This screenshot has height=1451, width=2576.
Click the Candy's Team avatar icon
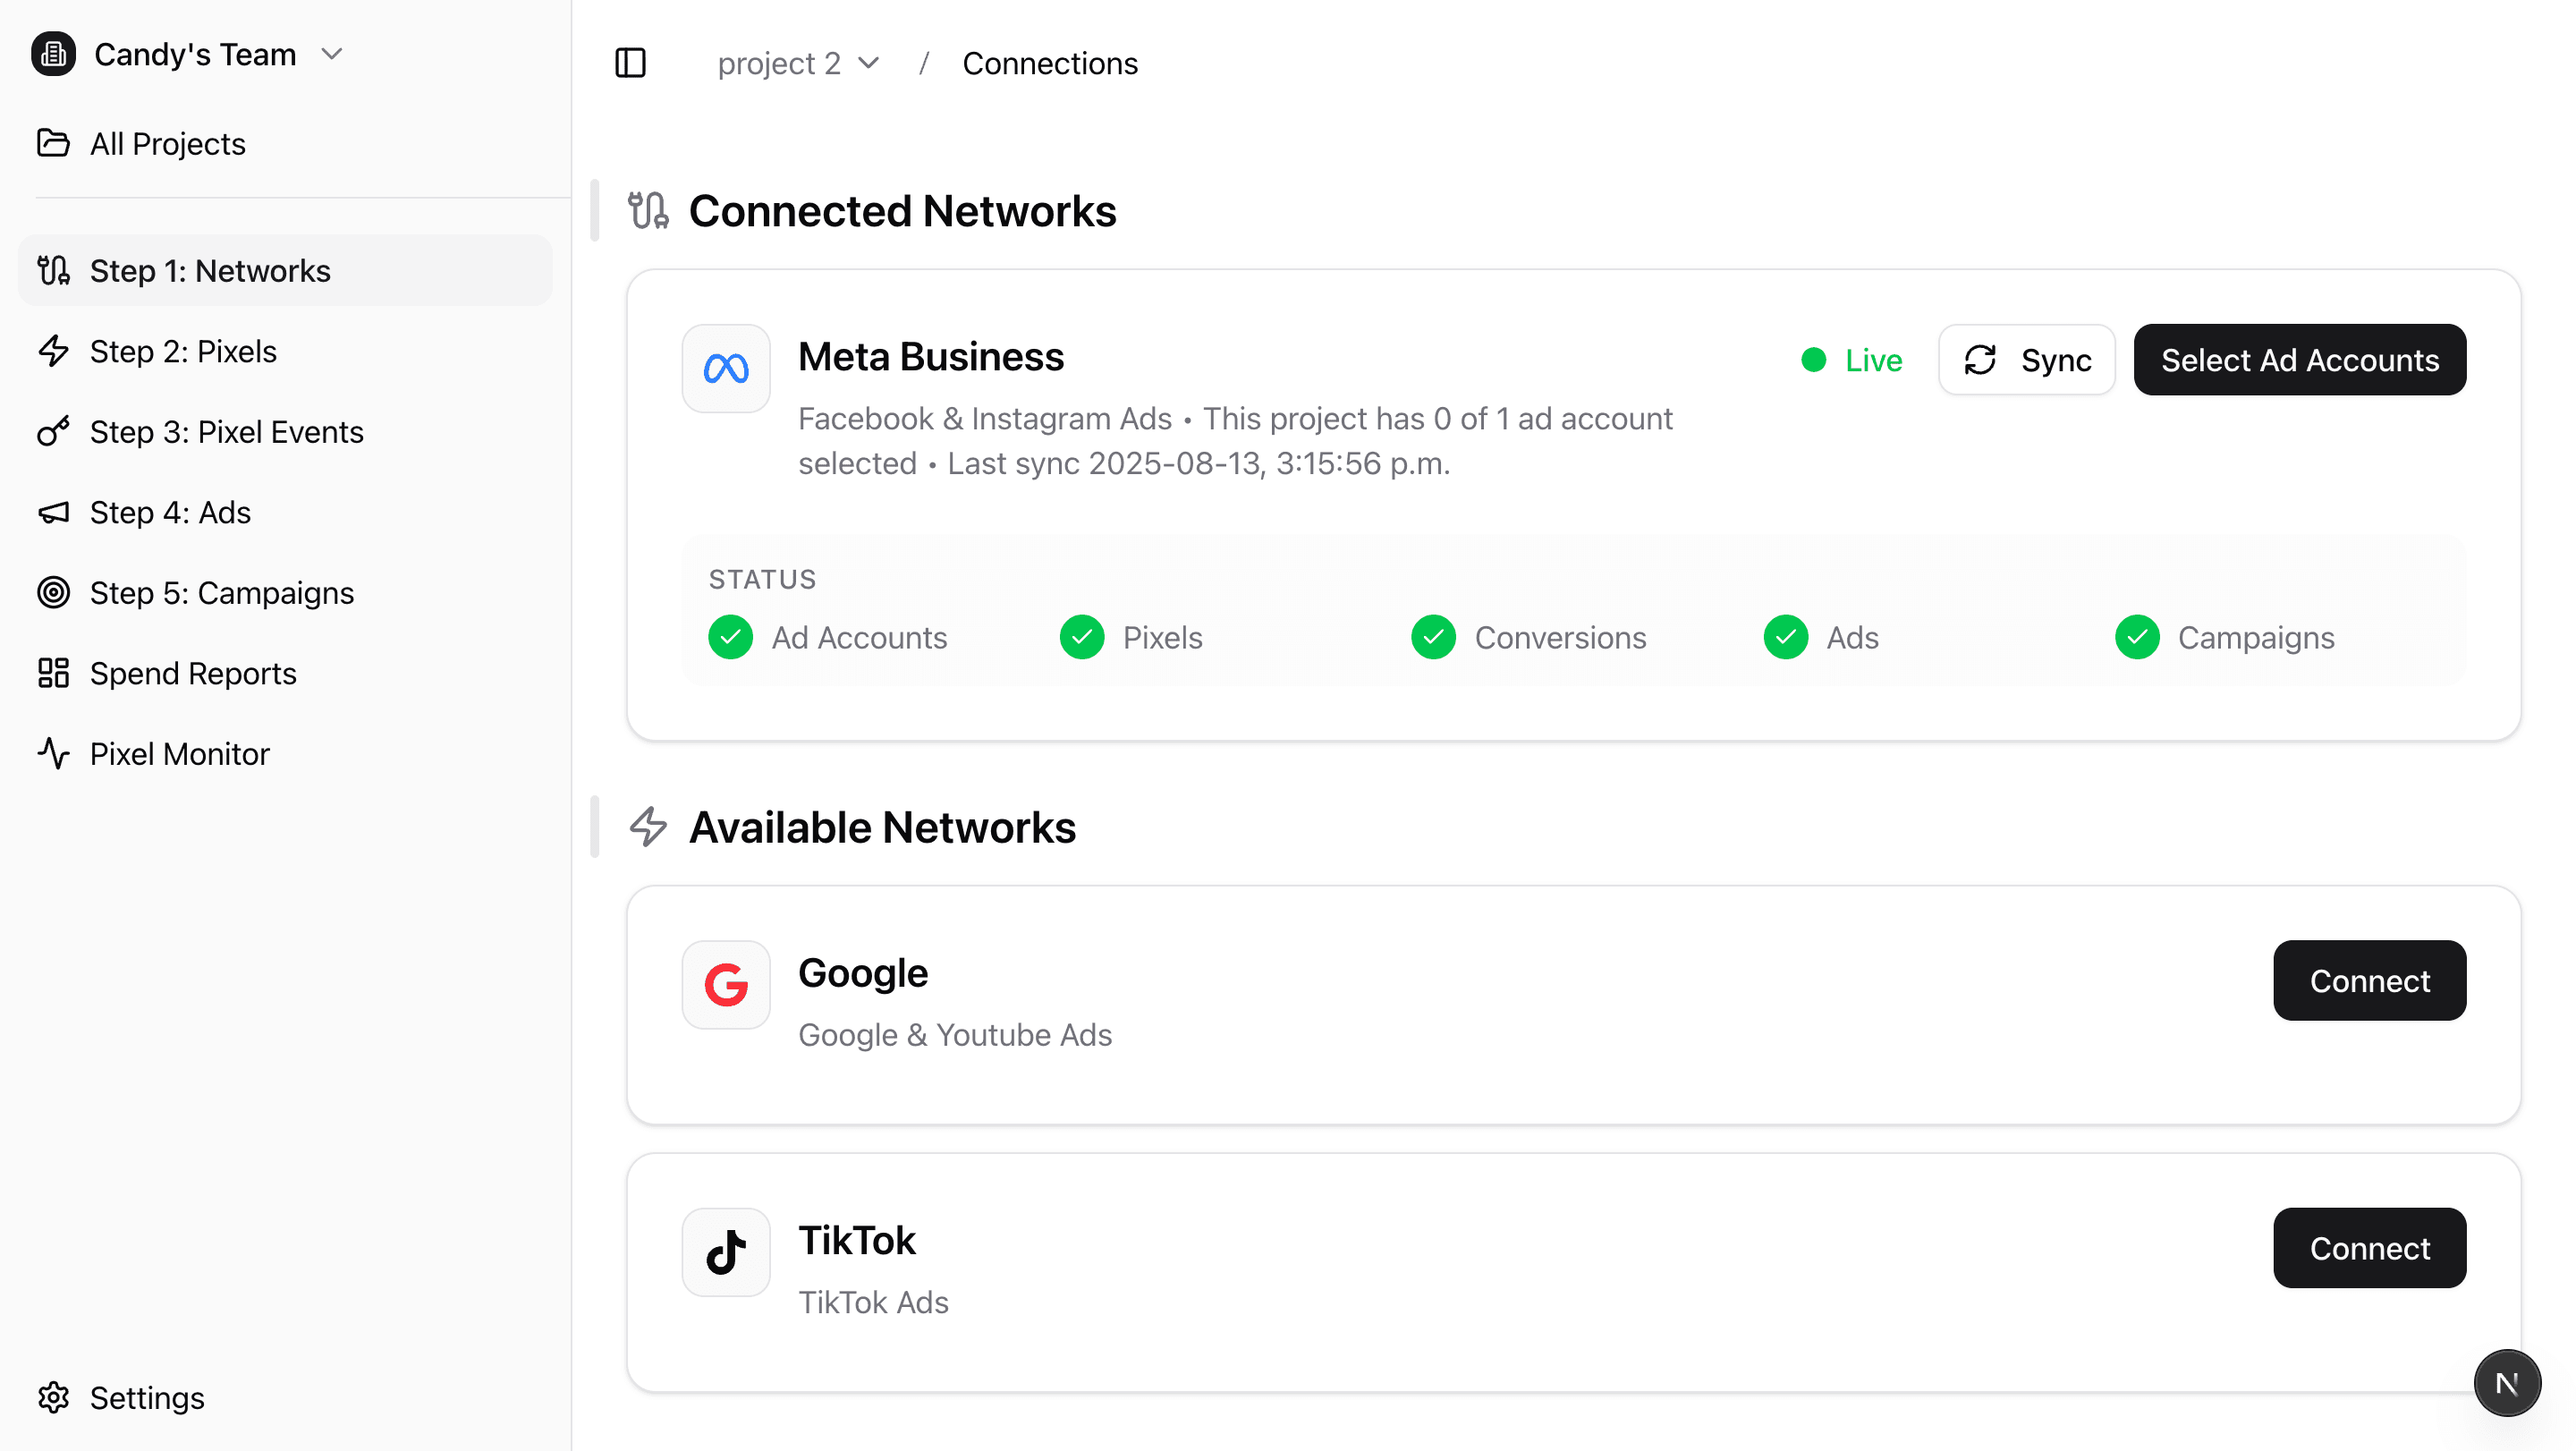[53, 54]
